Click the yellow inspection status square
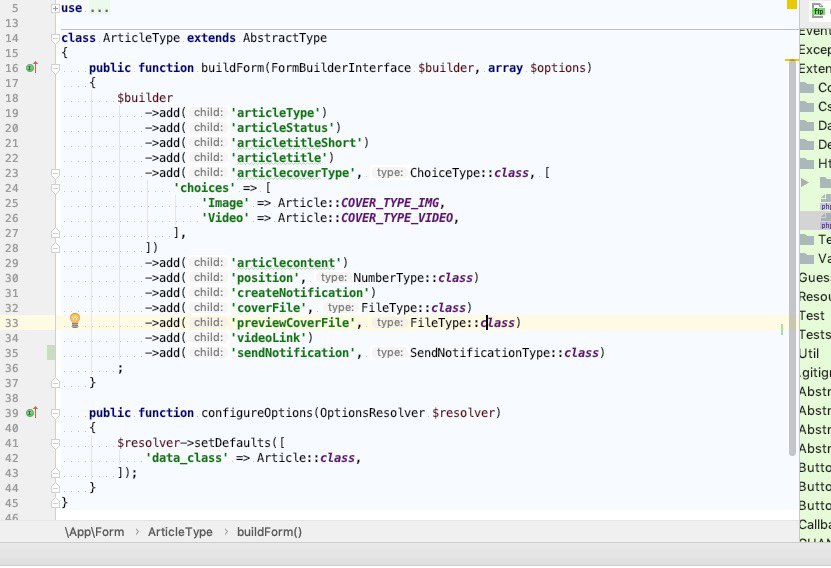The image size is (831, 568). click(792, 4)
